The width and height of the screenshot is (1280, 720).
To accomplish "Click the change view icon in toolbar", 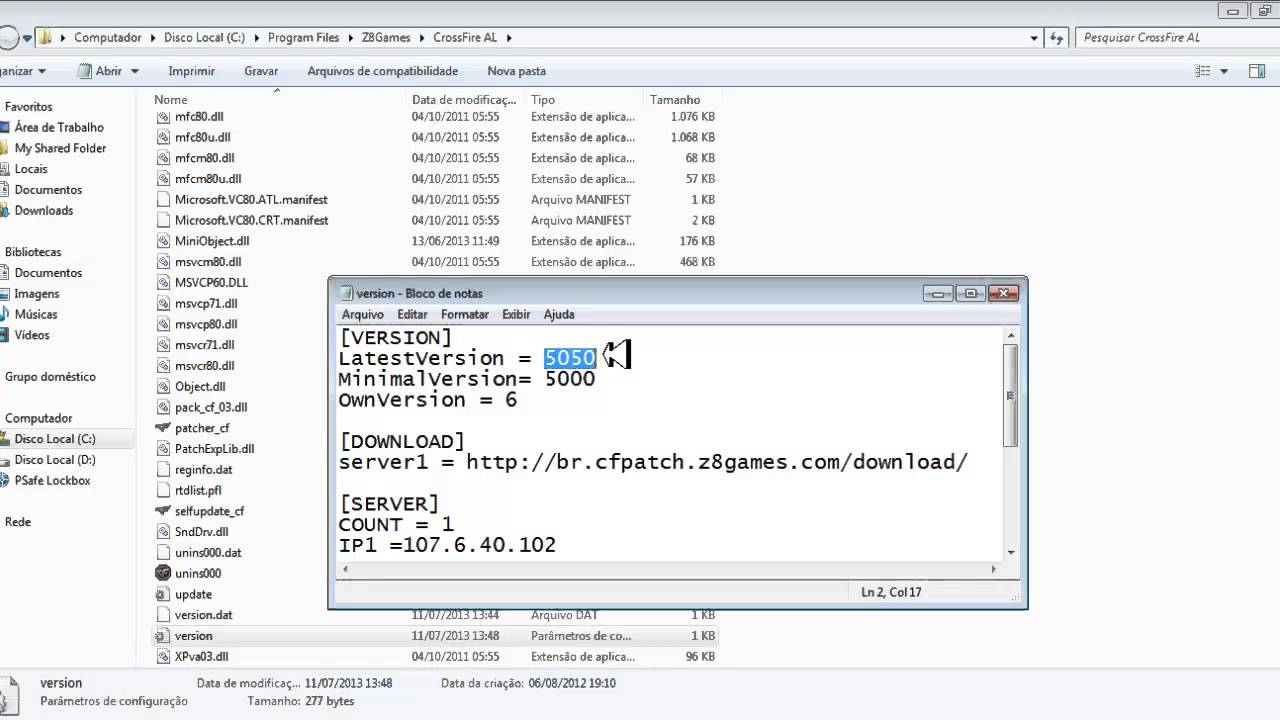I will tap(1203, 71).
